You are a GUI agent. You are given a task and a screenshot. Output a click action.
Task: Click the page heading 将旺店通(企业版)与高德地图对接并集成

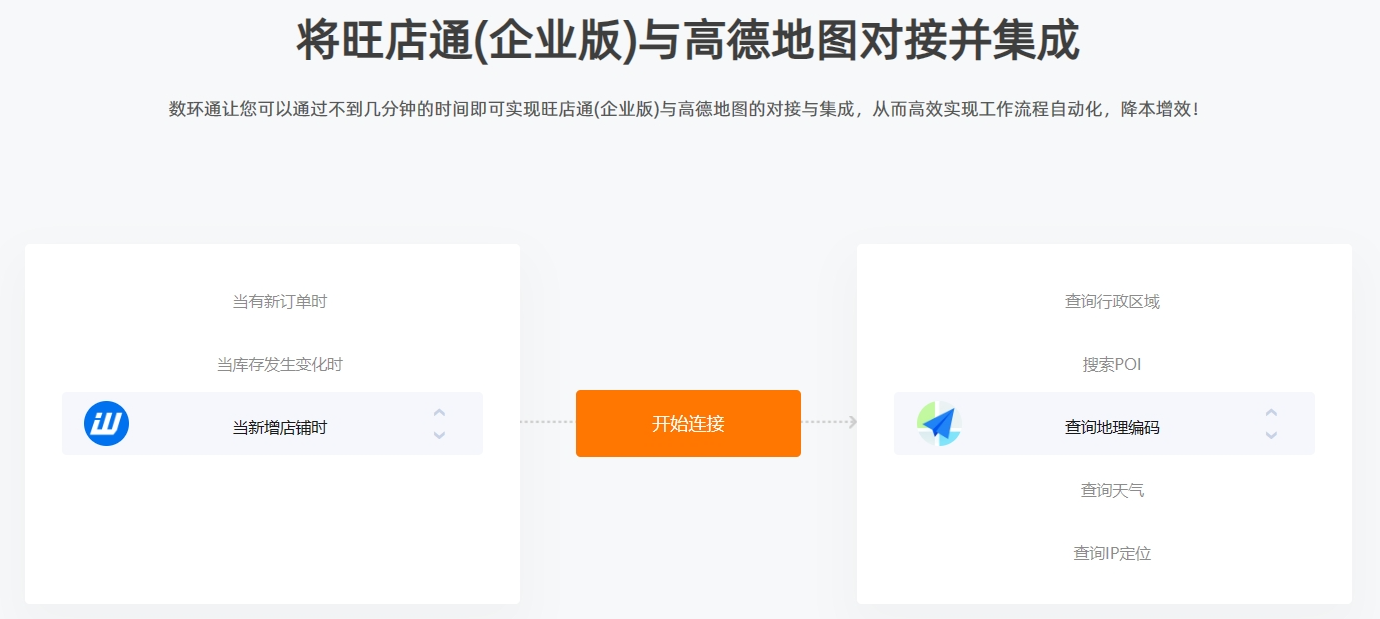(x=688, y=41)
